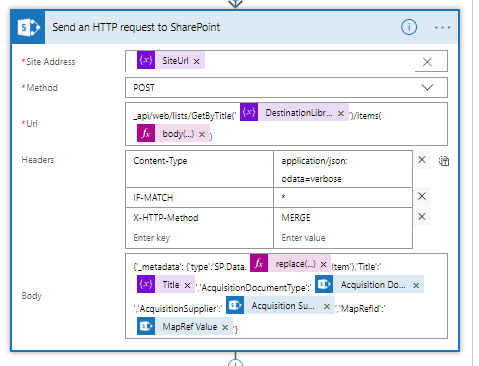Click the SharePoint connector icon in header
The width and height of the screenshot is (479, 366).
coord(28,27)
